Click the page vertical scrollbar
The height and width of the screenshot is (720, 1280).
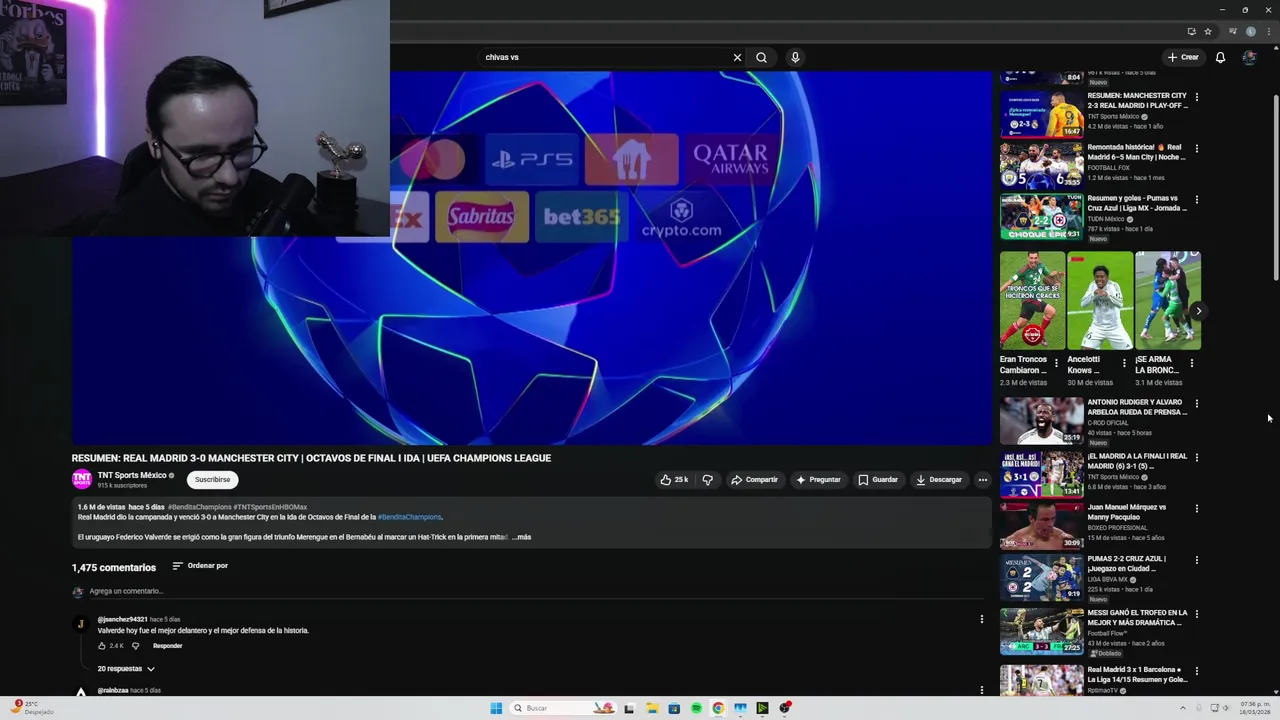pyautogui.click(x=1275, y=188)
